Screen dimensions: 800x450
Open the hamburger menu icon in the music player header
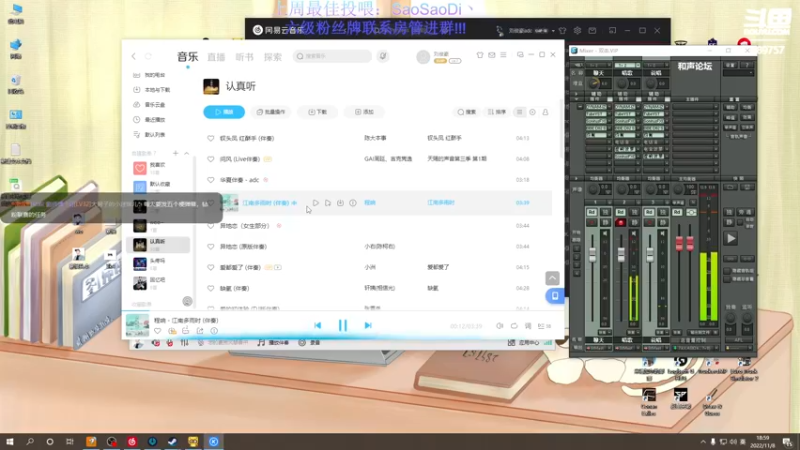tap(503, 55)
